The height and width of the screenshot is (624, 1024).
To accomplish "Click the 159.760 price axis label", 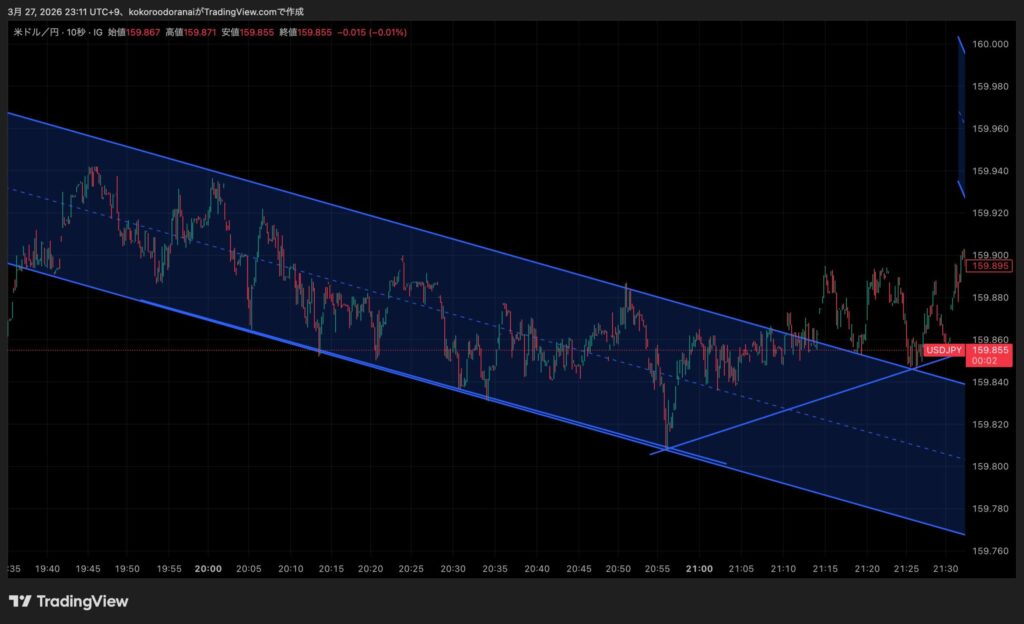I will [989, 550].
